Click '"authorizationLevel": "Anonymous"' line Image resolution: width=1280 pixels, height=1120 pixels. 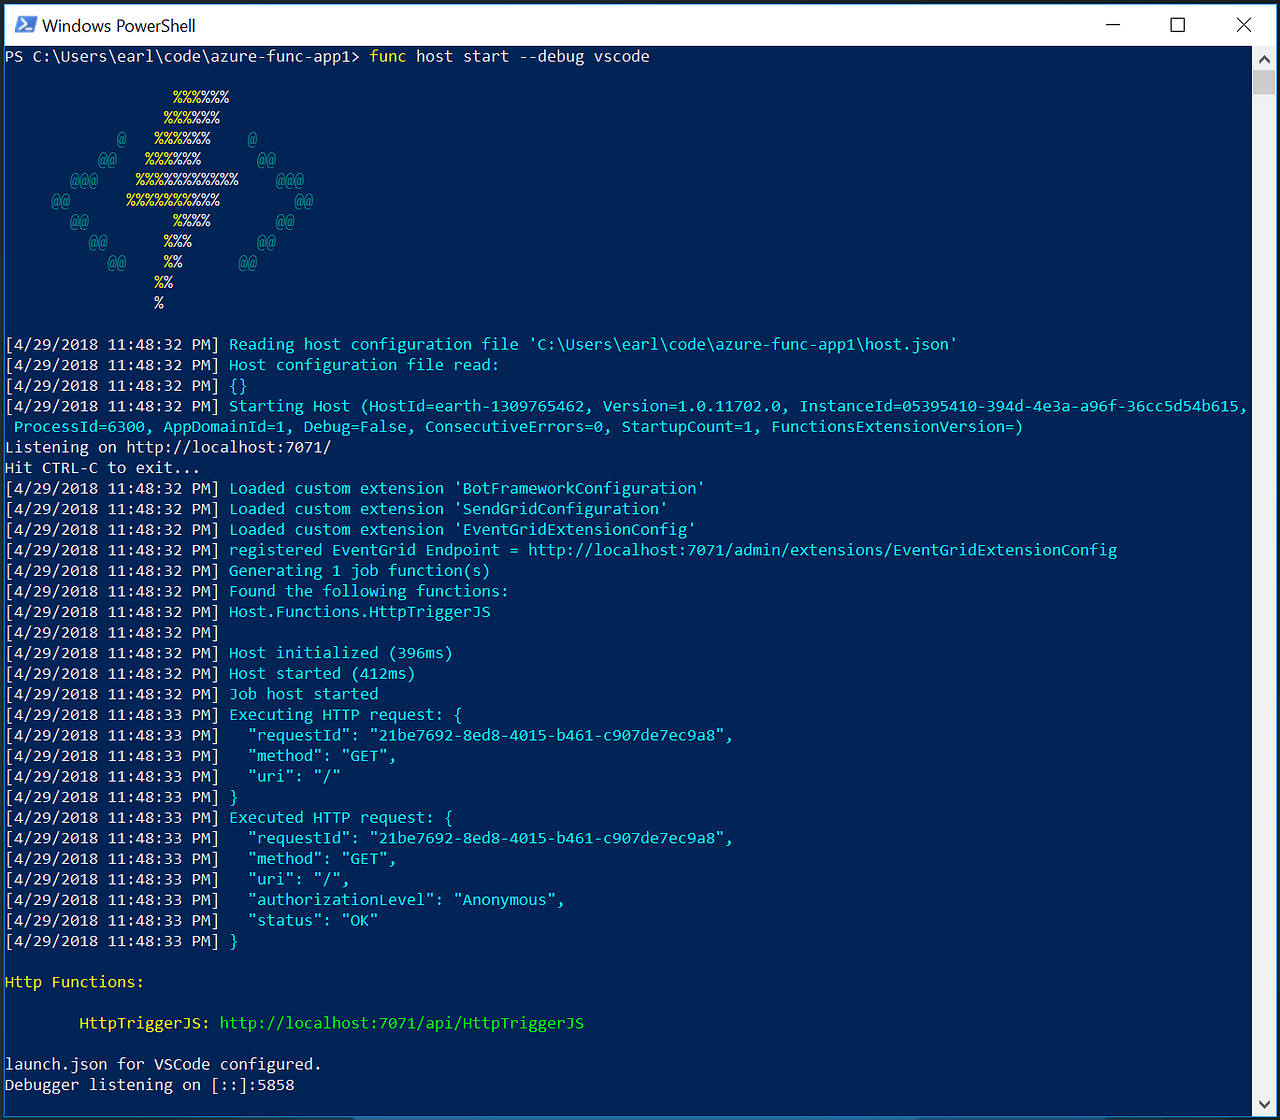[x=285, y=900]
